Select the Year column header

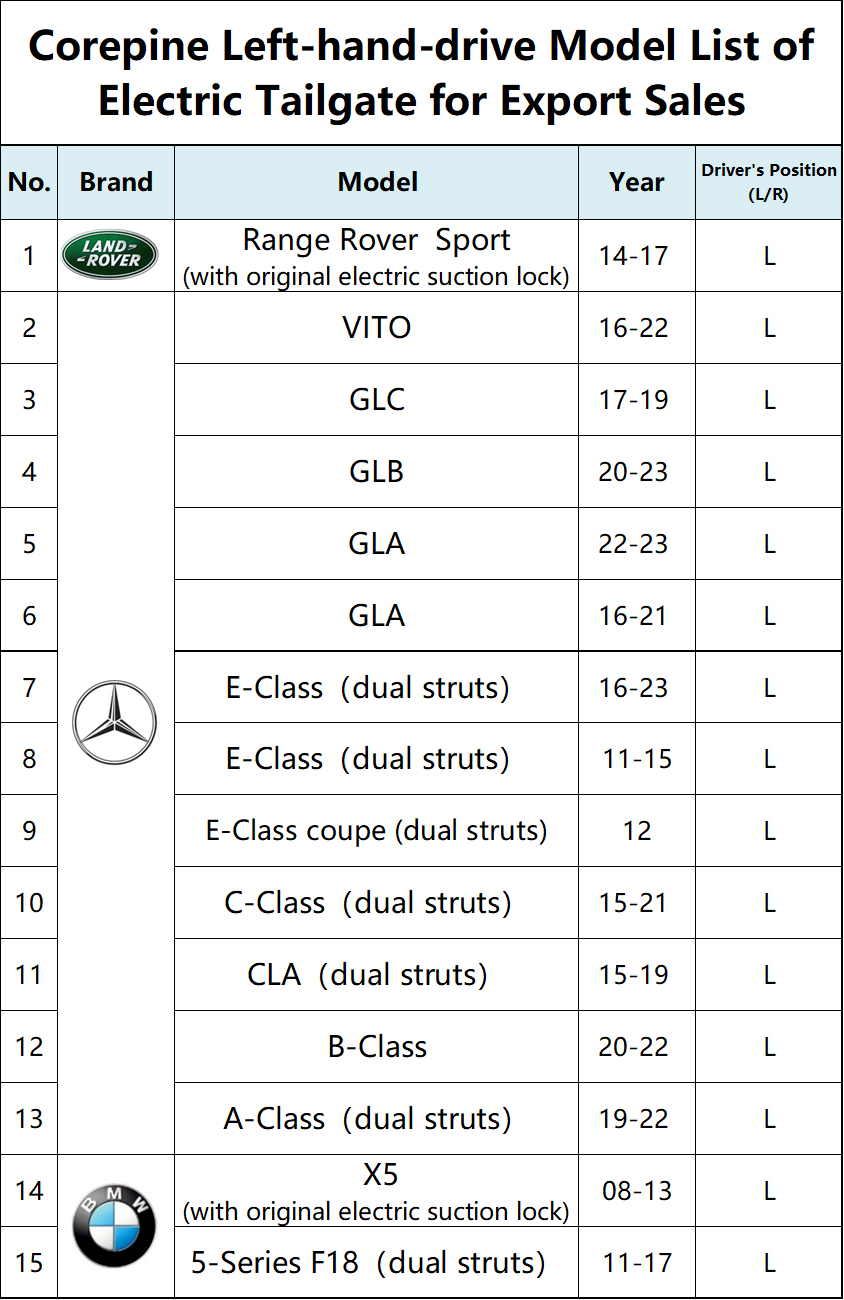point(637,182)
